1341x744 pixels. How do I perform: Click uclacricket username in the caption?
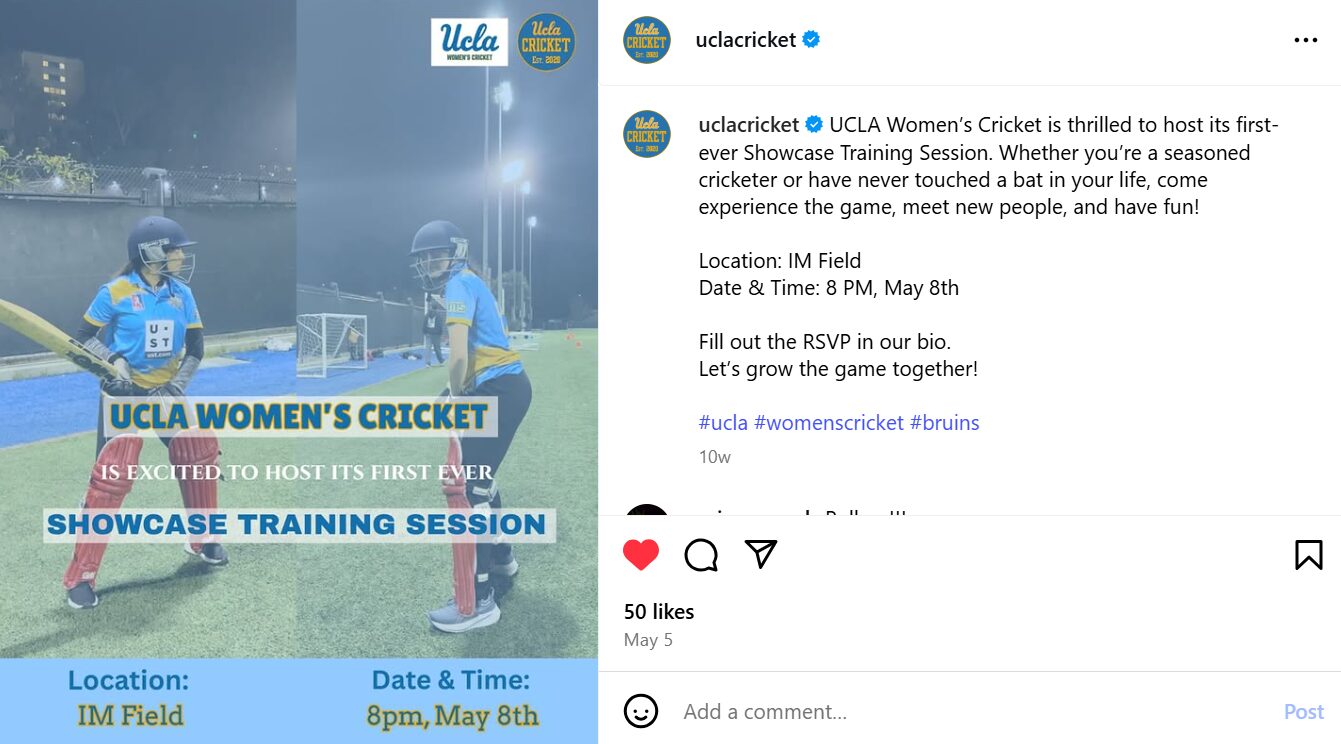(749, 125)
